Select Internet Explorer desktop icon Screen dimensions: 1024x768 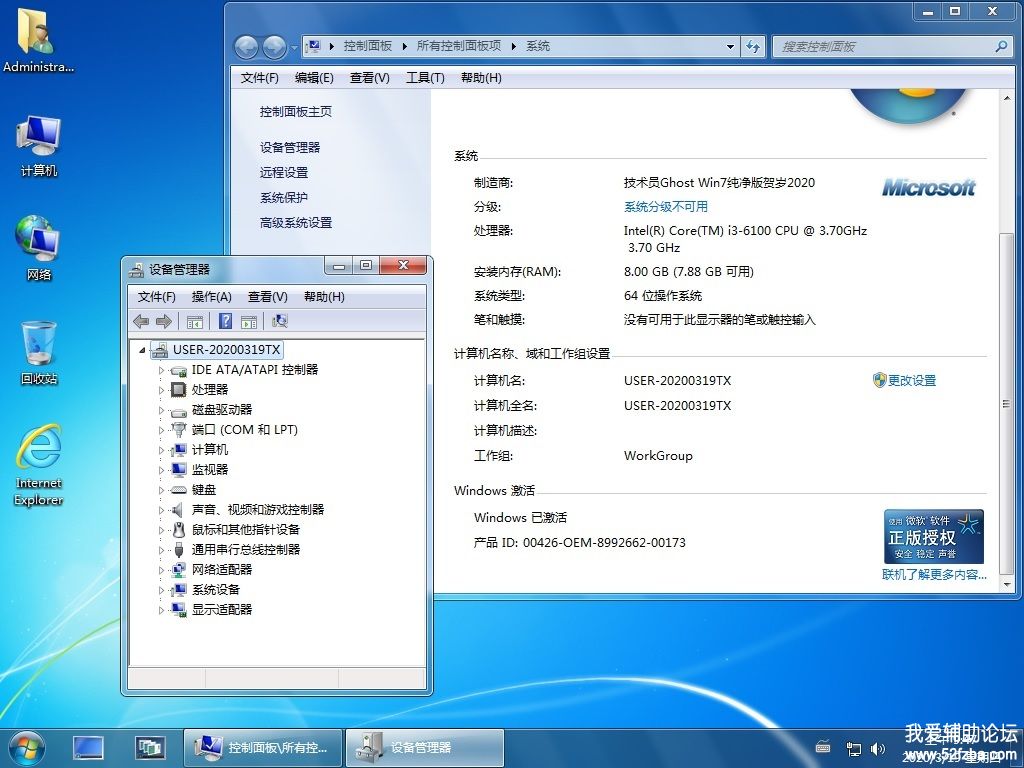click(x=39, y=464)
